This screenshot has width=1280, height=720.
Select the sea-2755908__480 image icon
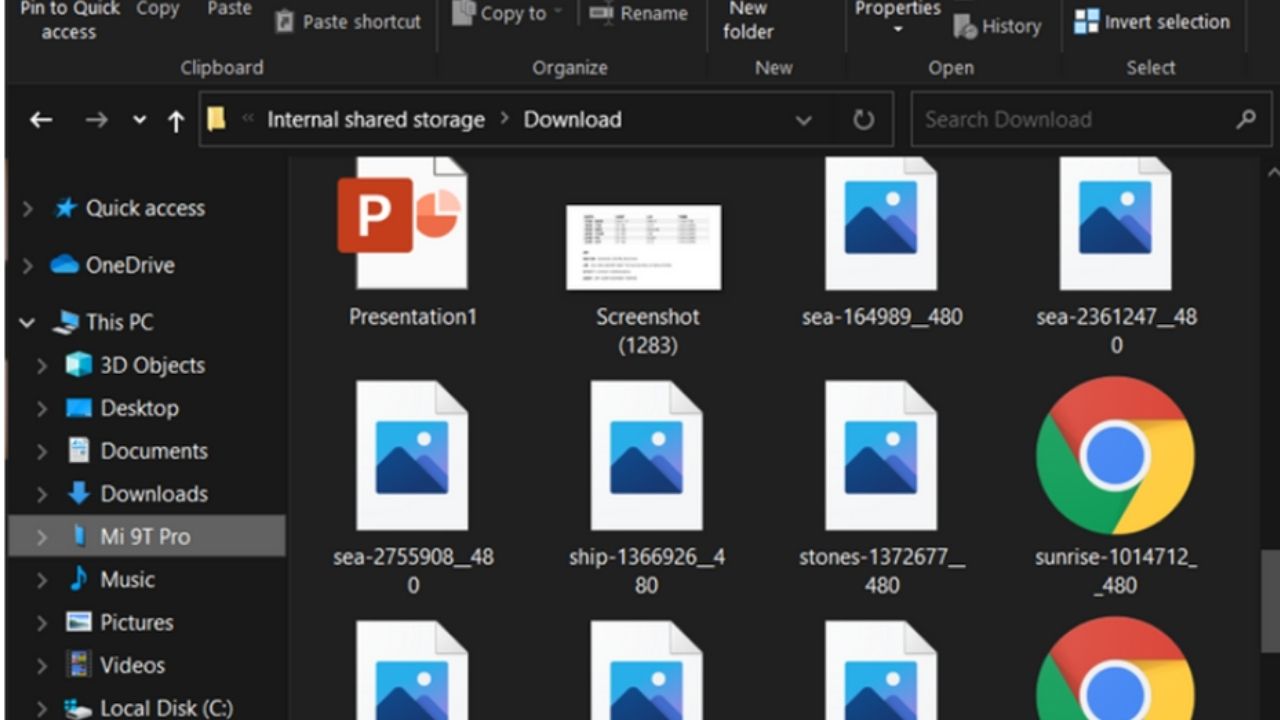point(412,455)
